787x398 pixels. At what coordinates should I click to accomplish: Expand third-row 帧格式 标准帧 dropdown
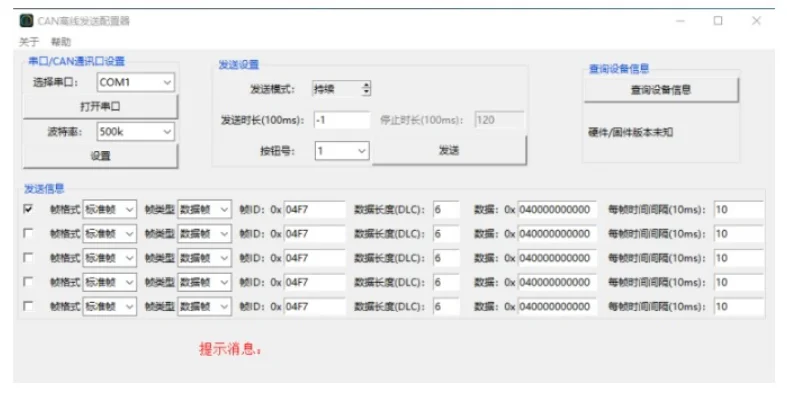[x=109, y=258]
